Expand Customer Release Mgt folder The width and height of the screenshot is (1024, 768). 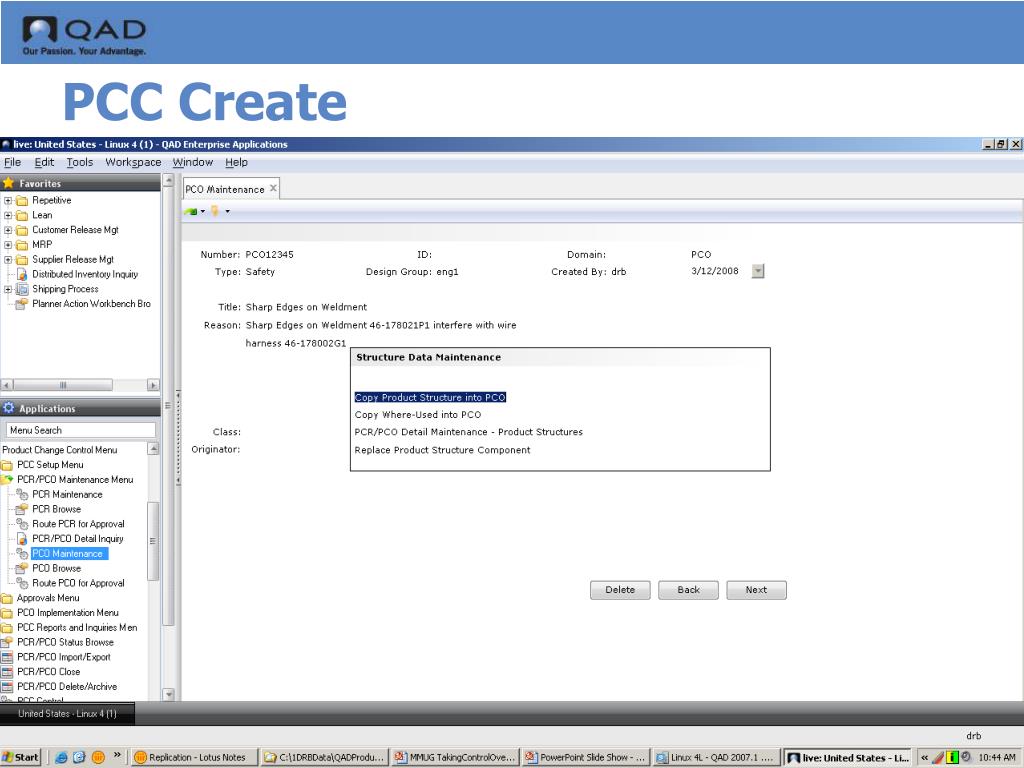pos(8,230)
